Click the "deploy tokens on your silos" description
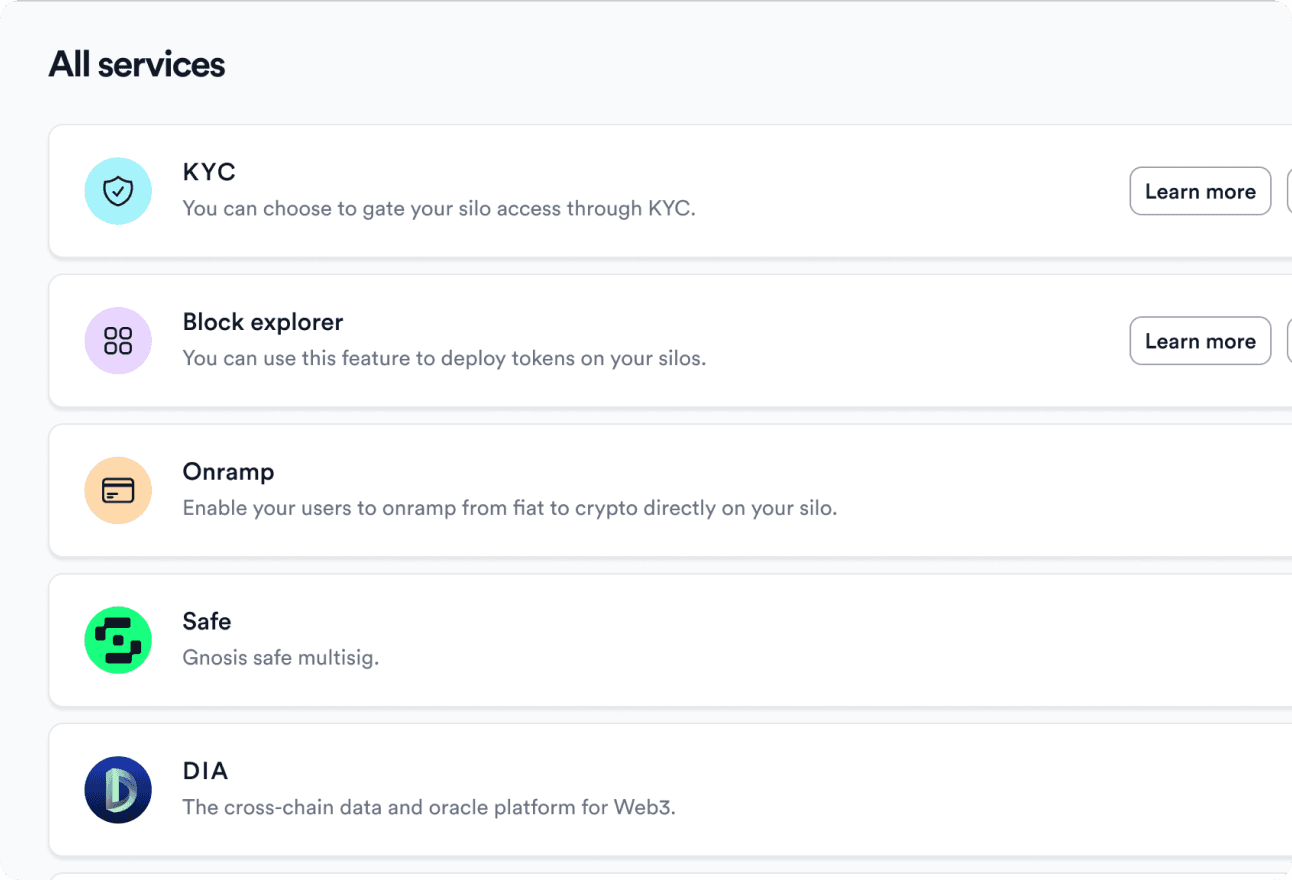This screenshot has width=1292, height=880. [x=444, y=358]
